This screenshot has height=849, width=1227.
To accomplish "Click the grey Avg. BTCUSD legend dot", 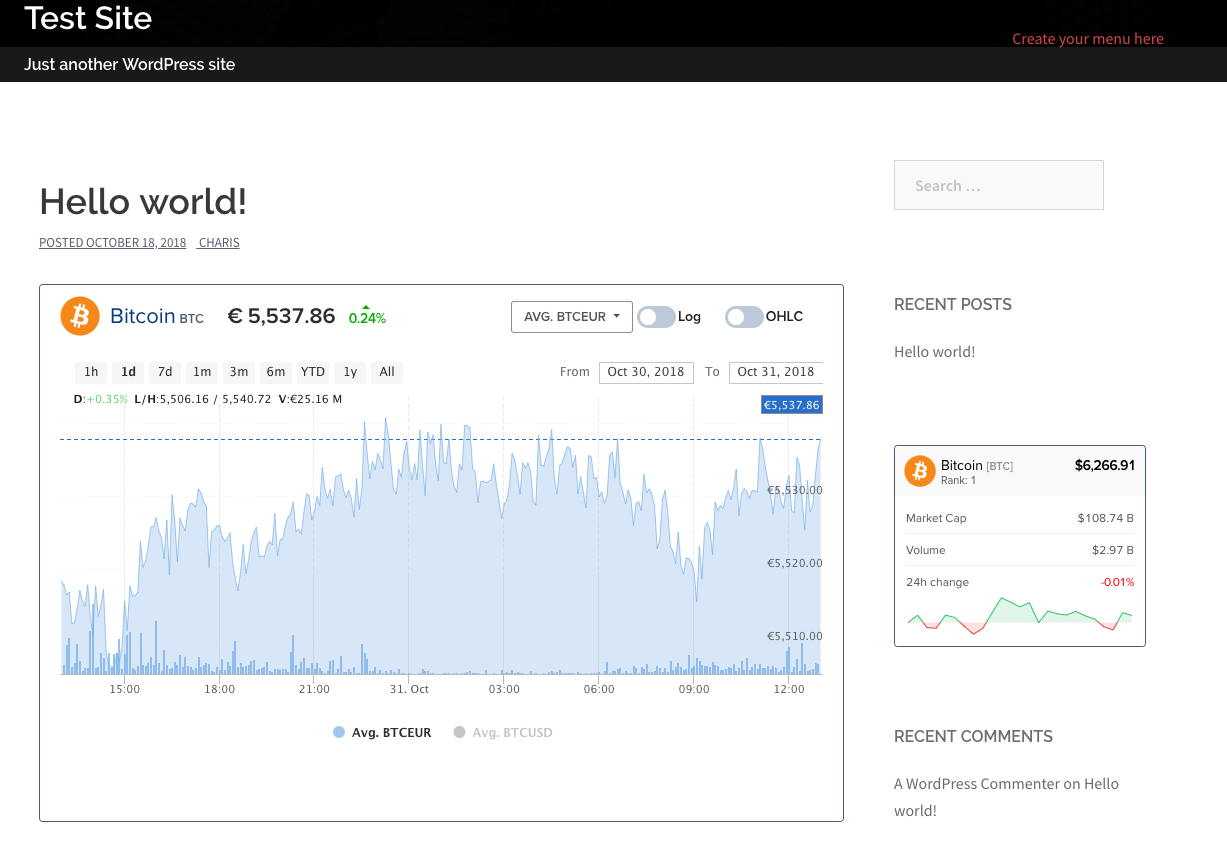I will tap(460, 733).
